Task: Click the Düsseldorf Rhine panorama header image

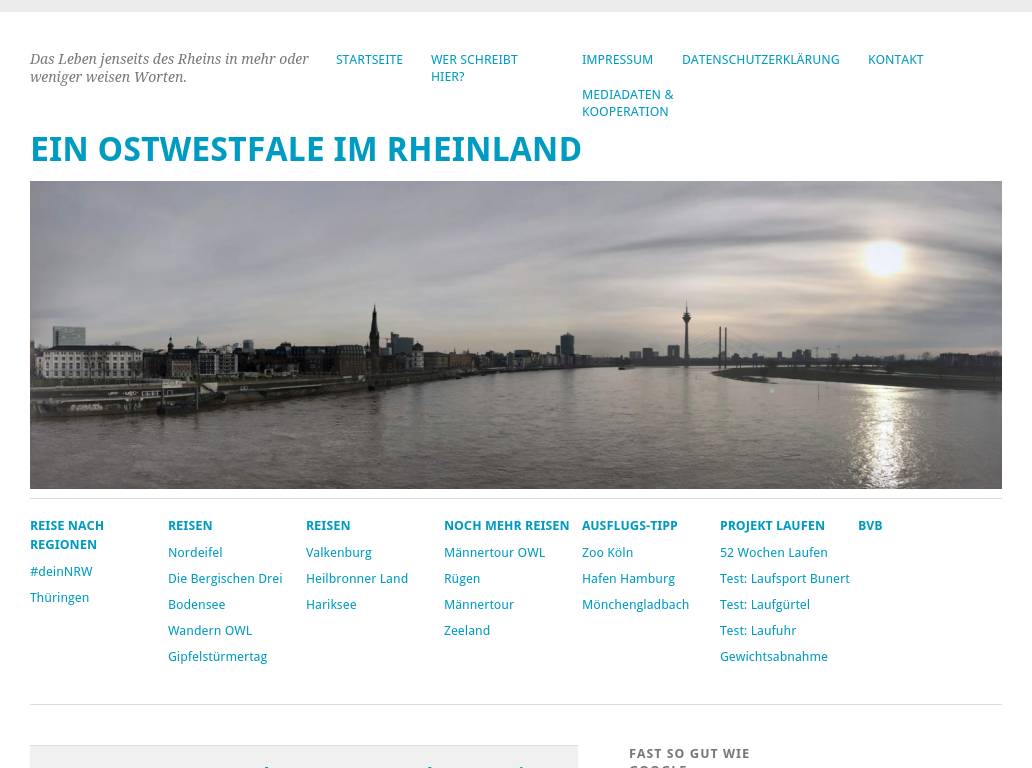Action: 515,335
